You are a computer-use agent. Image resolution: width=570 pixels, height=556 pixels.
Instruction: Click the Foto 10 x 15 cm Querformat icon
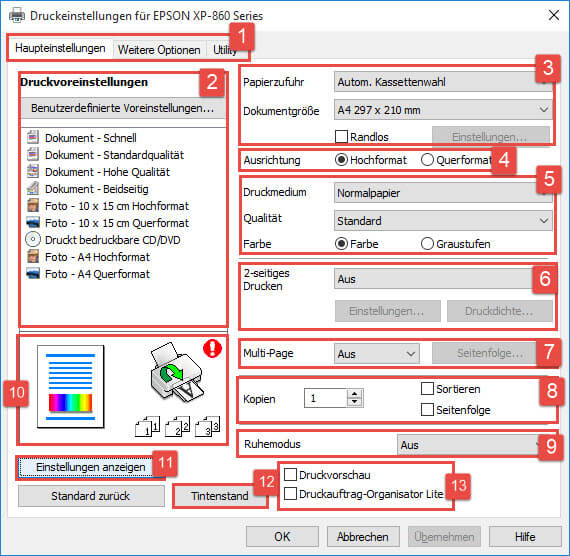point(33,223)
